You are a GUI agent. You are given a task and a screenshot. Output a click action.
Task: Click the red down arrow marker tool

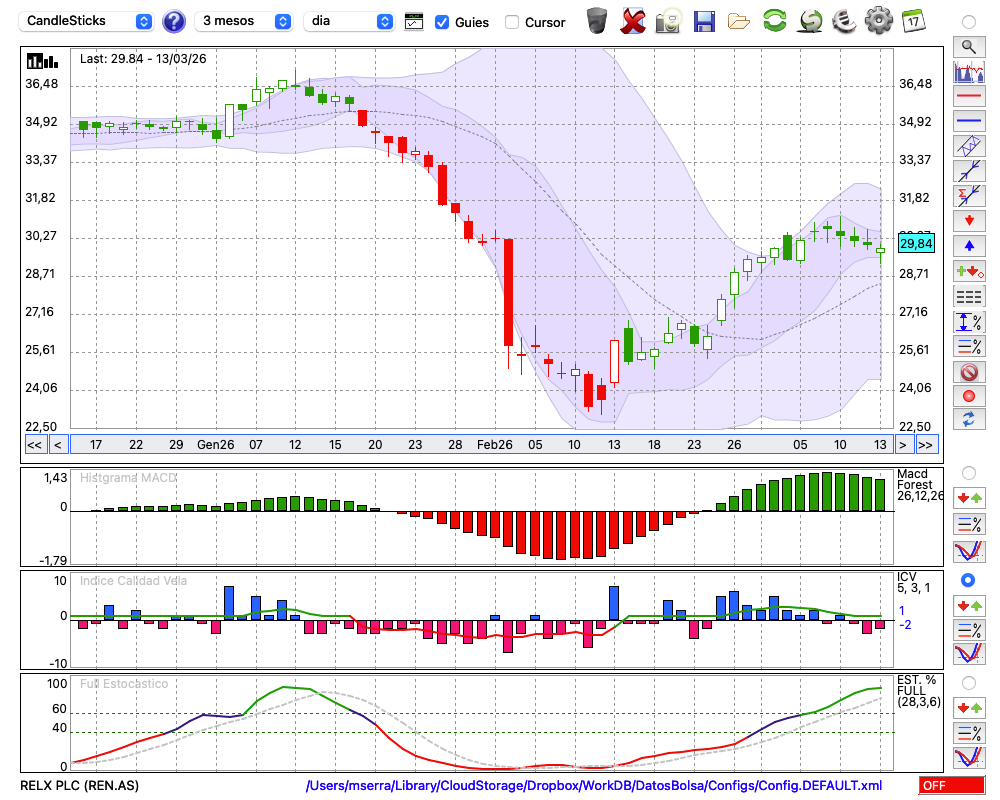[969, 221]
